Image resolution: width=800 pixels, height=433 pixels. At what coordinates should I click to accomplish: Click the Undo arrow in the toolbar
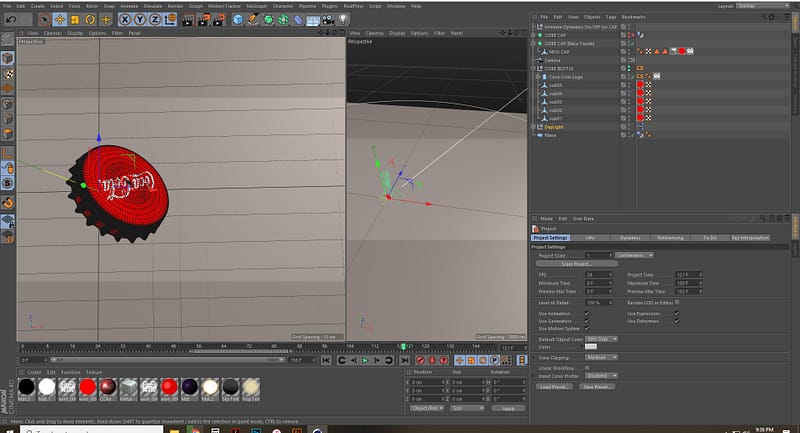(11, 20)
